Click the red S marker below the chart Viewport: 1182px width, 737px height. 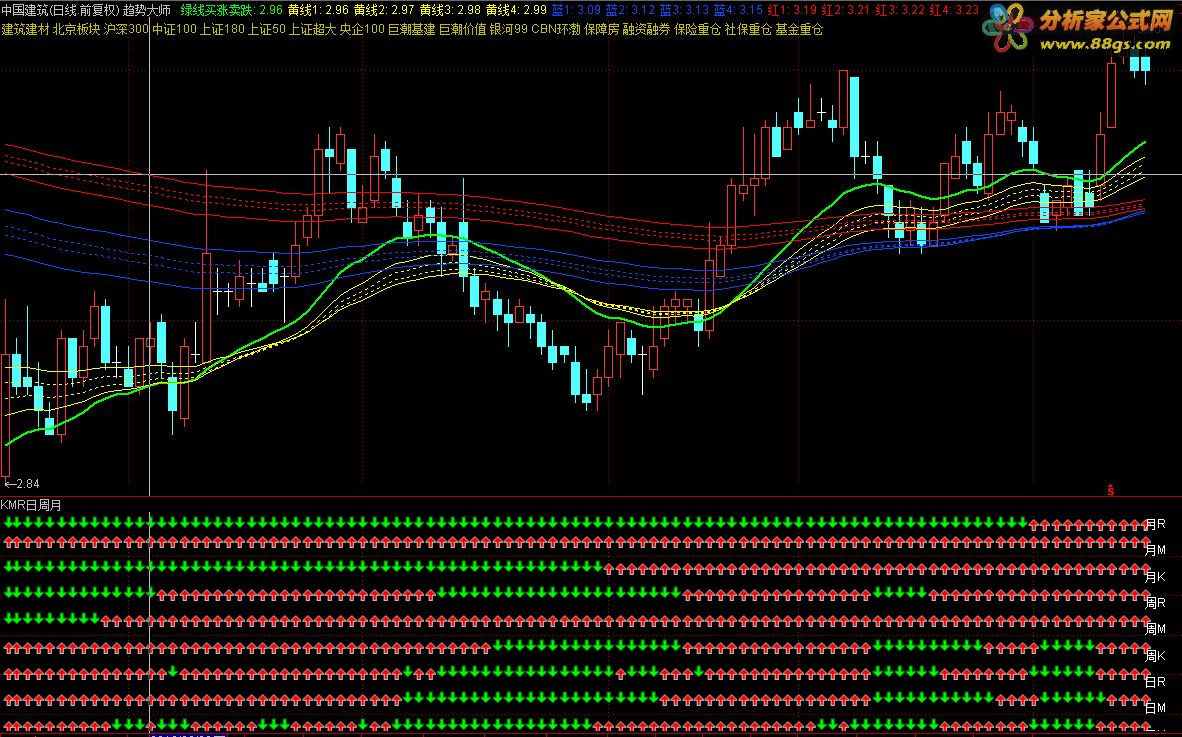click(x=1110, y=490)
